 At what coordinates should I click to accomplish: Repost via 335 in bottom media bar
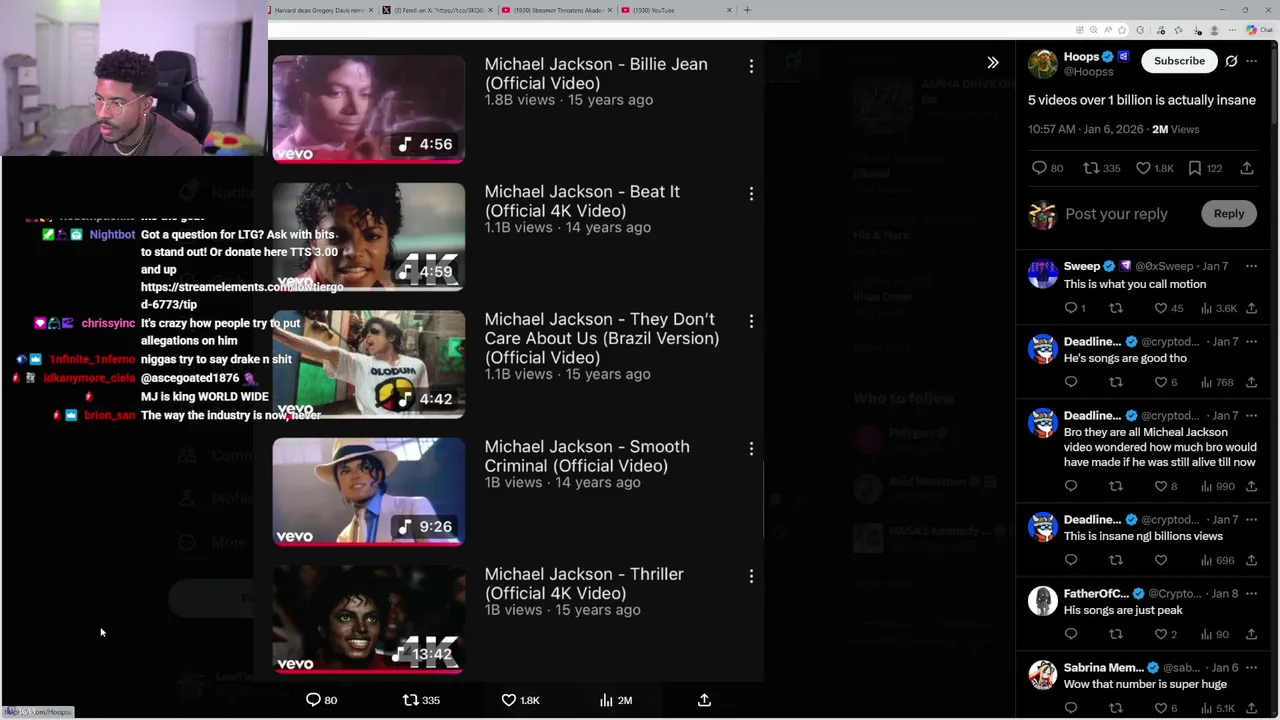[x=421, y=700]
